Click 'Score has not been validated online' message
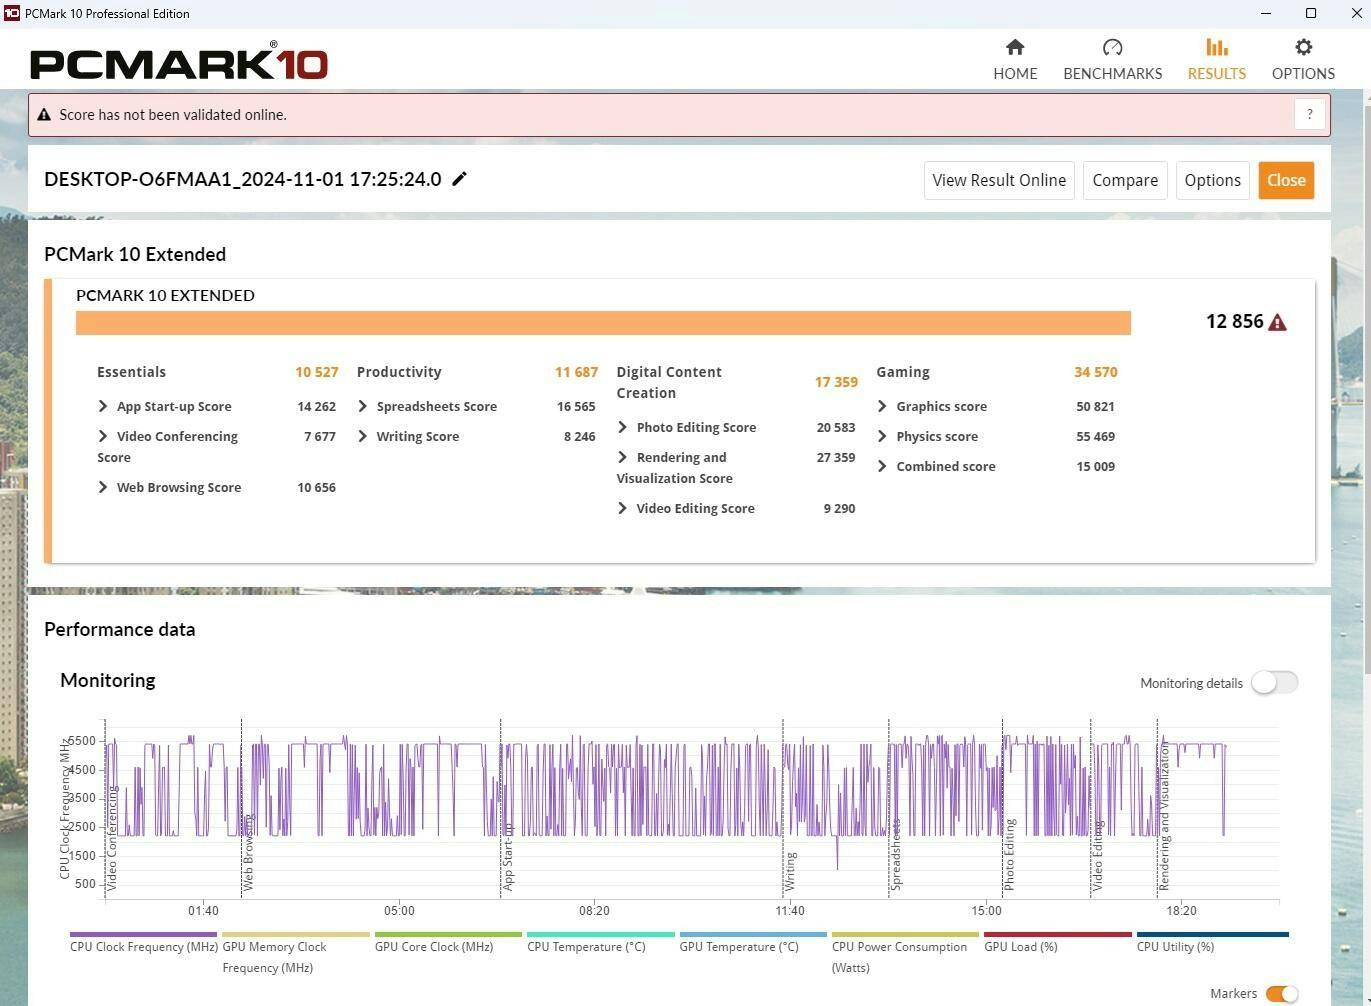This screenshot has height=1006, width=1371. pyautogui.click(x=173, y=115)
